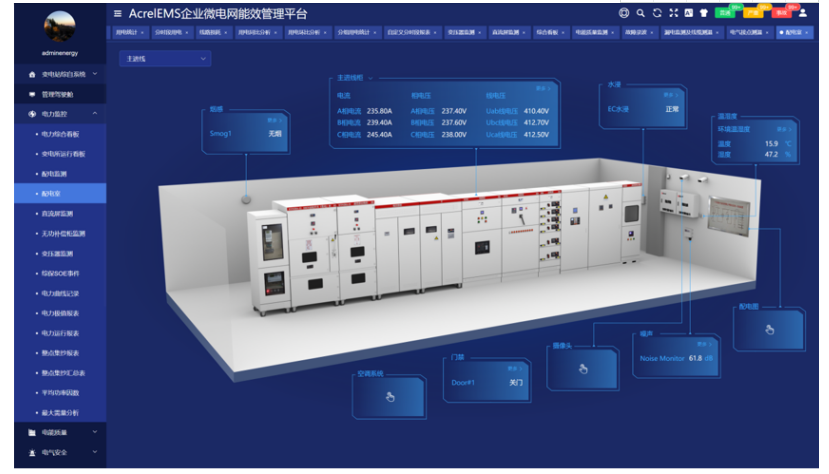
Task: Click the refresh icon in top header
Action: tap(657, 13)
